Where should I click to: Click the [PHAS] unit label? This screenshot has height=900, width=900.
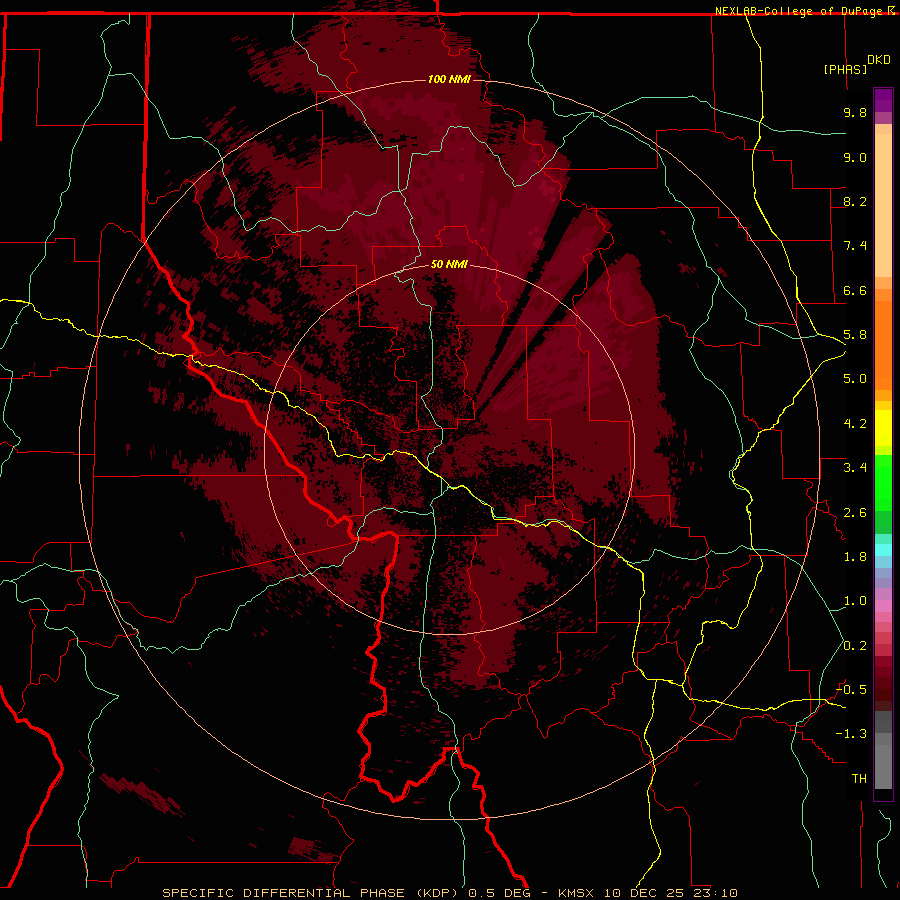(845, 69)
